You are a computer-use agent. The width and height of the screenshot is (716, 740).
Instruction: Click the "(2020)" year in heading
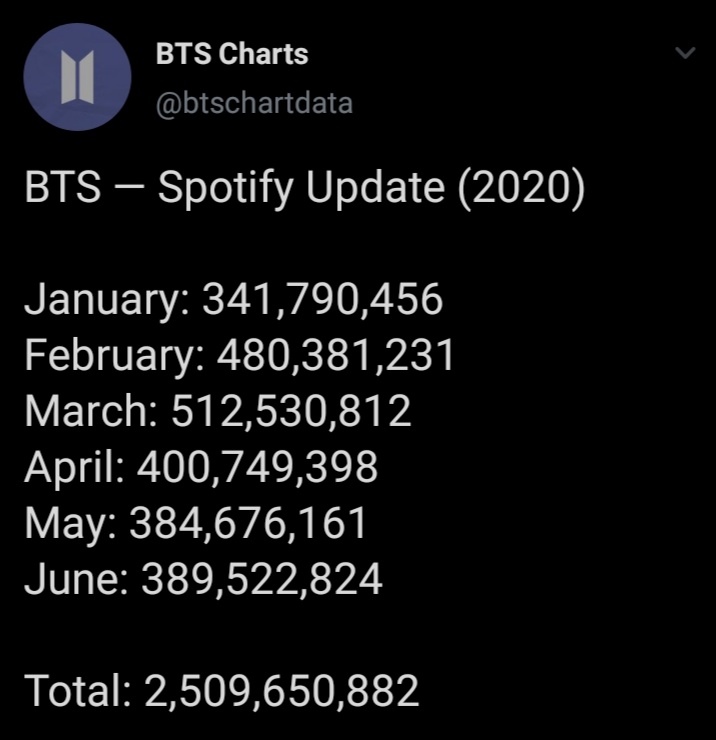521,188
